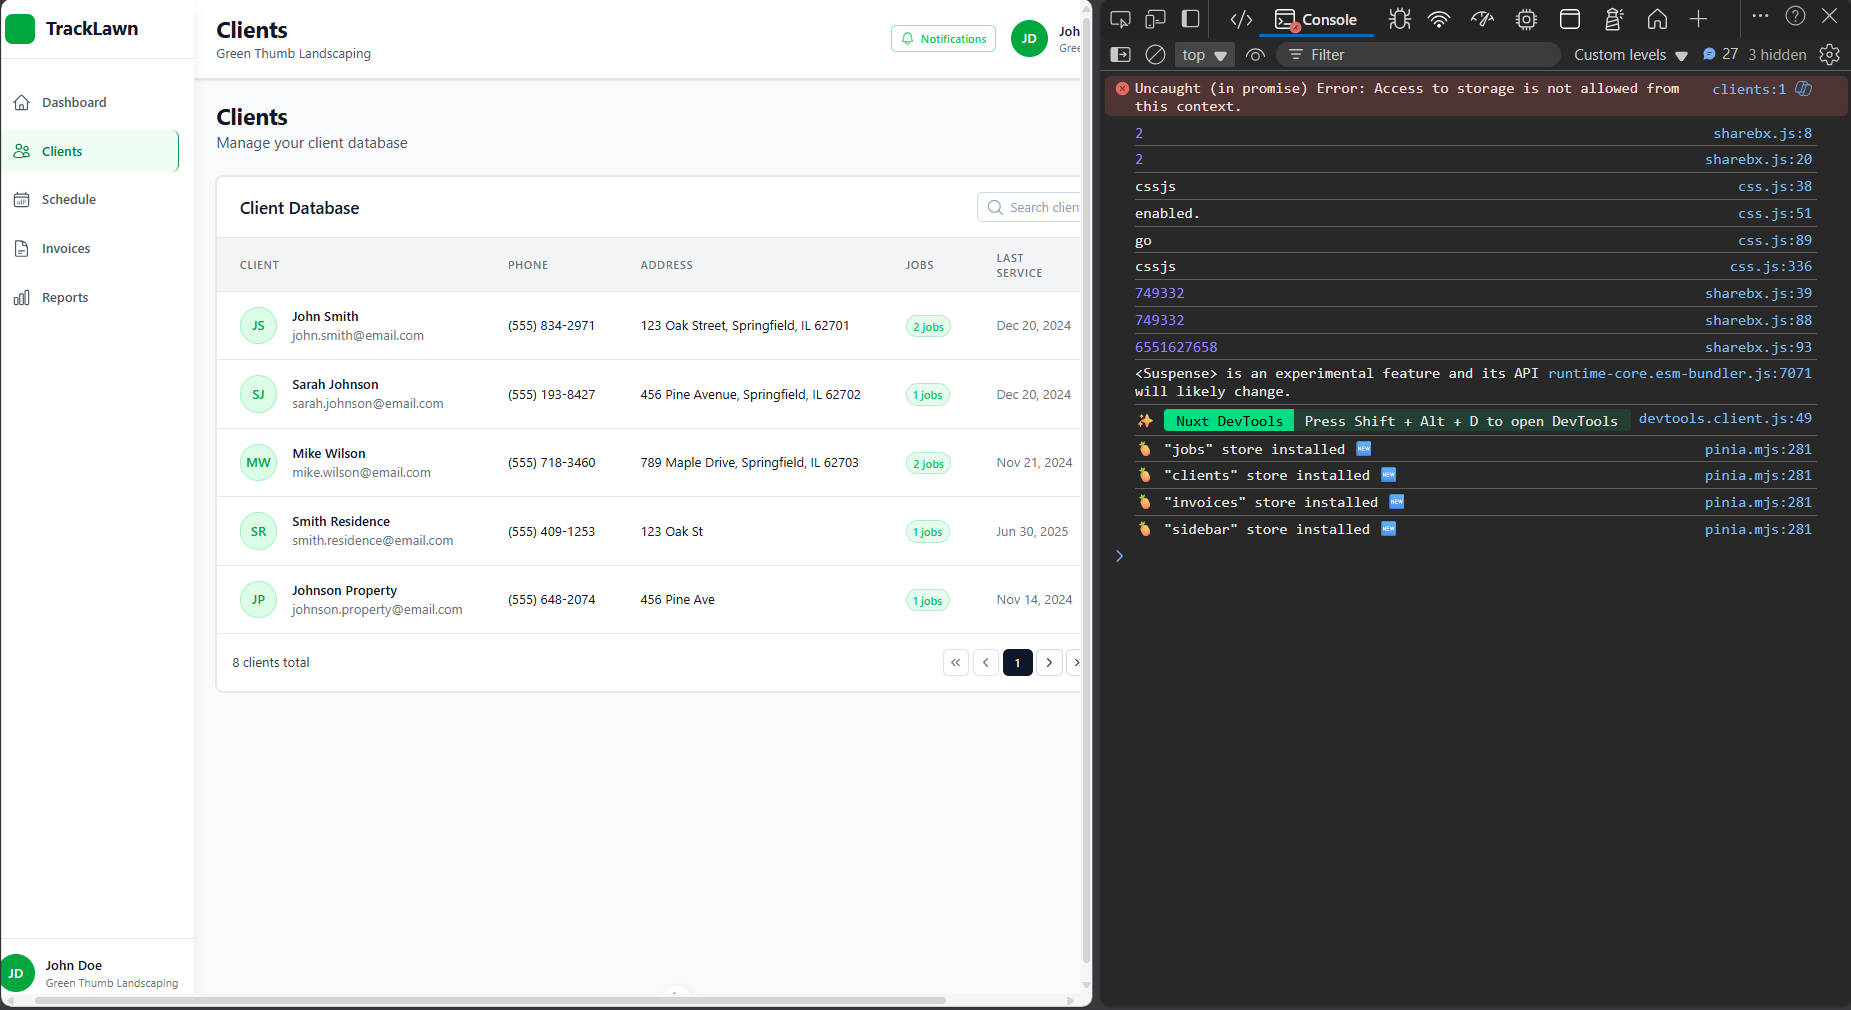Click the console prompt chevron
The height and width of the screenshot is (1010, 1851).
coord(1119,556)
